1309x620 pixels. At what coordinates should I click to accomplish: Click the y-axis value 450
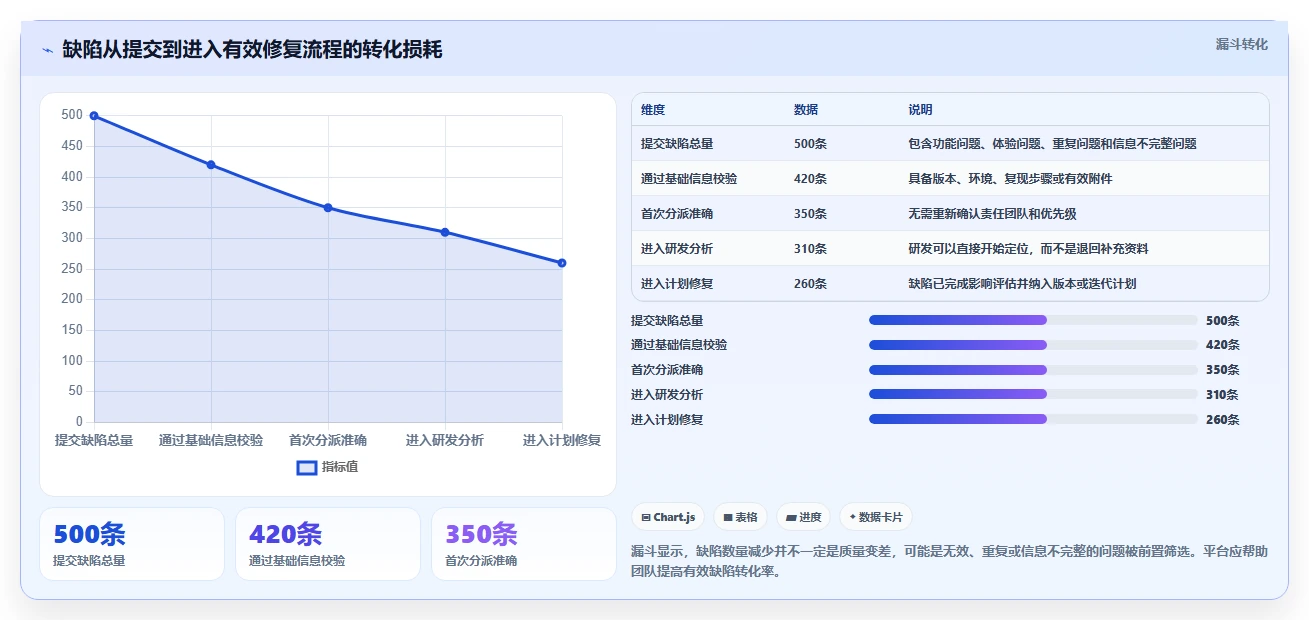point(72,146)
